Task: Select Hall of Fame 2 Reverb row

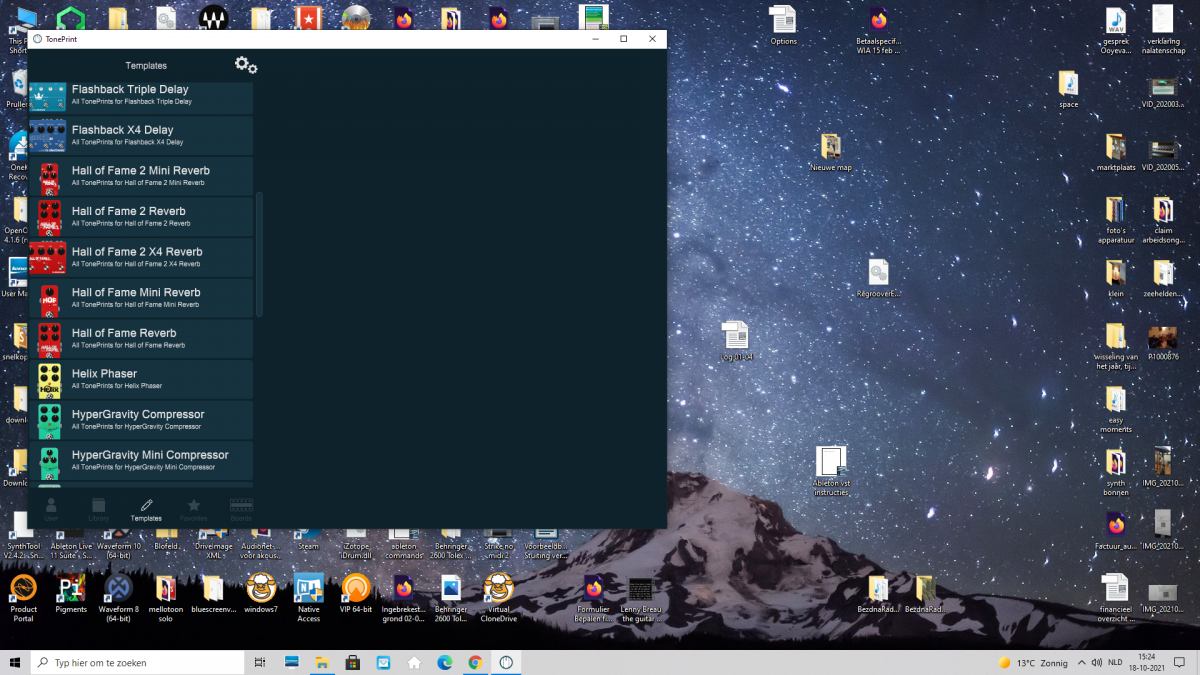Action: 141,217
